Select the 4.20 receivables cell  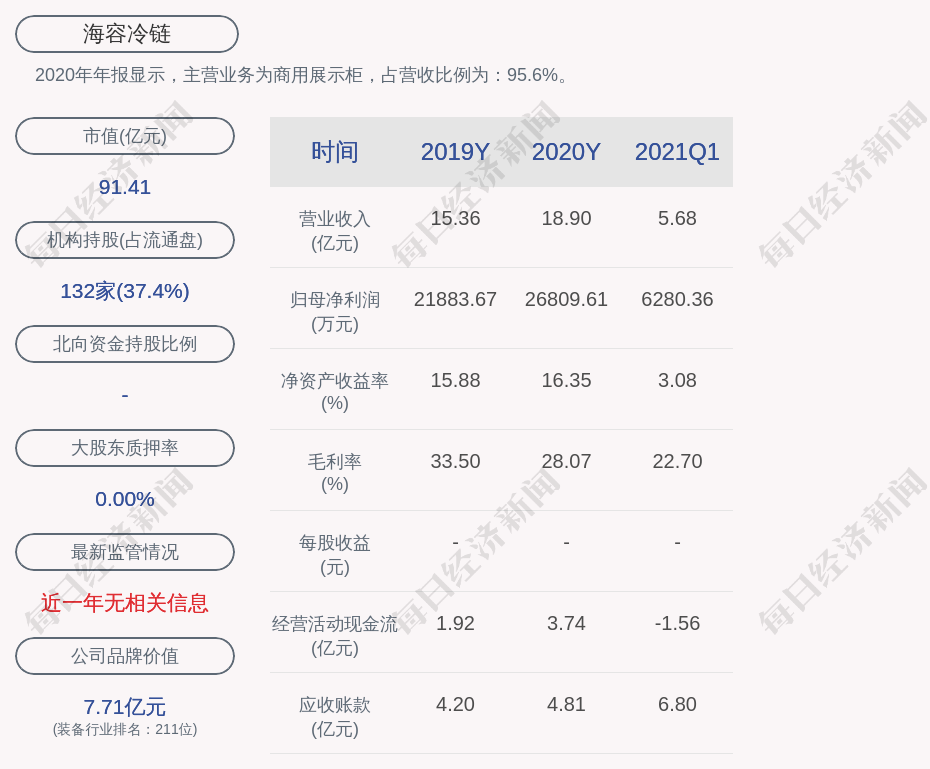point(456,704)
